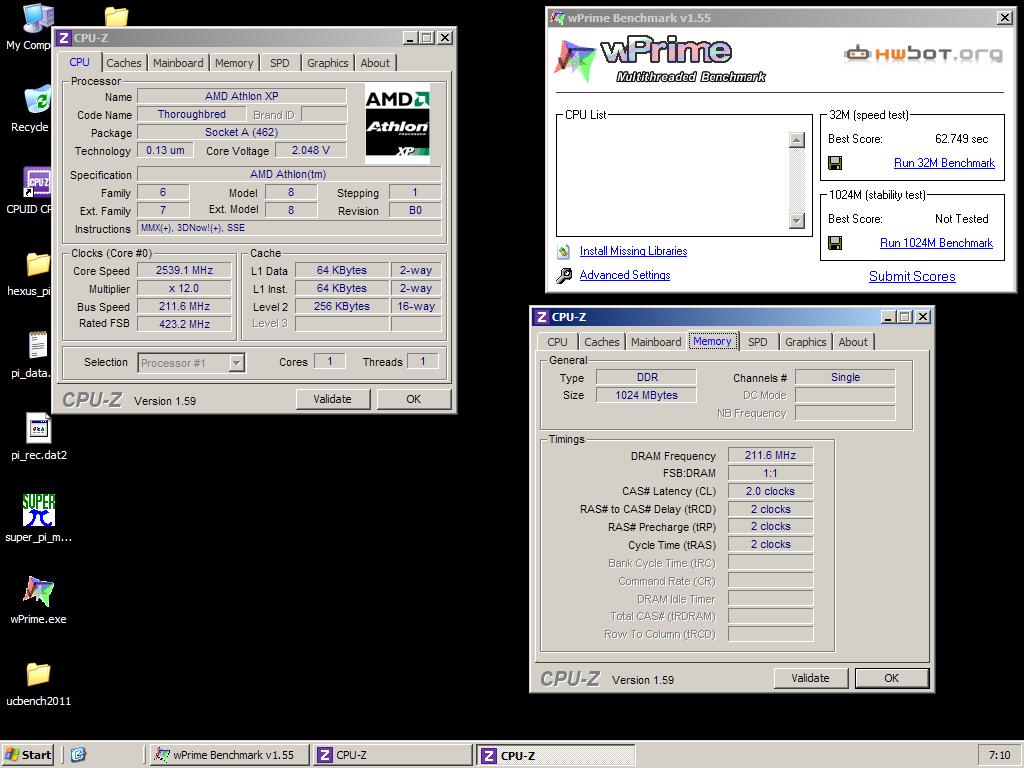
Task: Run the 1024M Benchmark link
Action: 936,243
